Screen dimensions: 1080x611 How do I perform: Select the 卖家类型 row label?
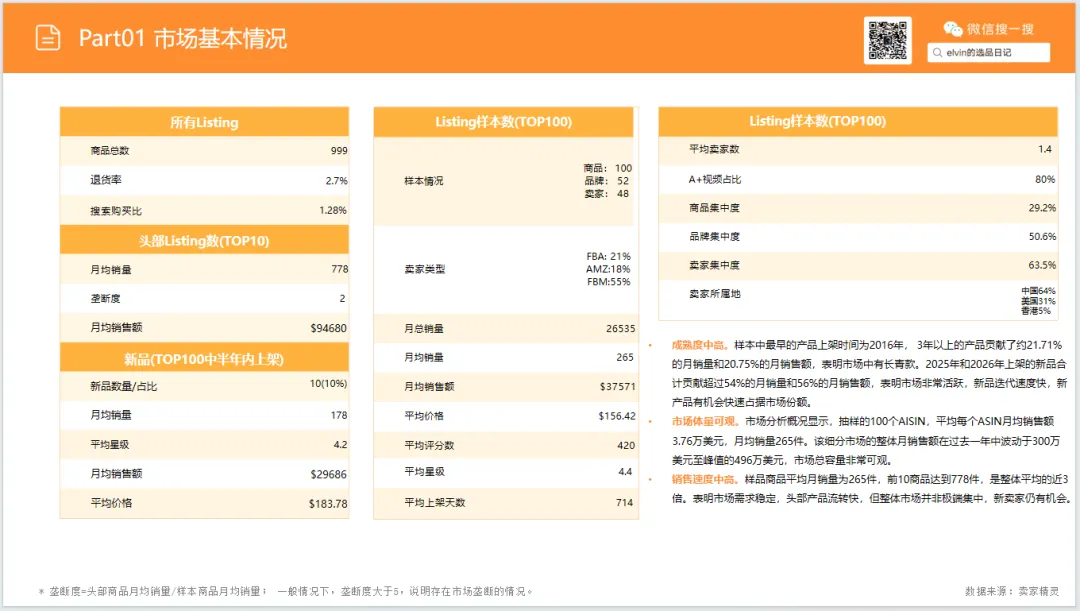pos(424,269)
